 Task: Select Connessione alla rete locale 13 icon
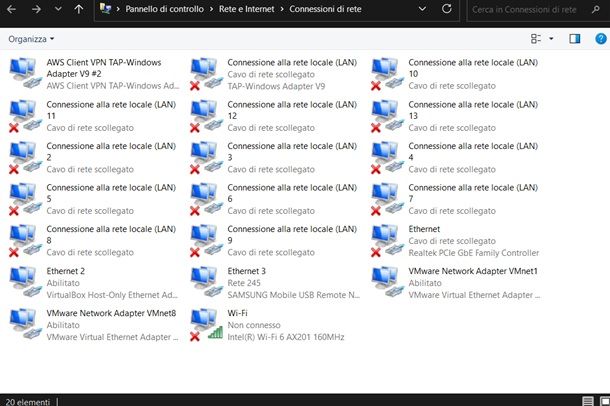[387, 116]
